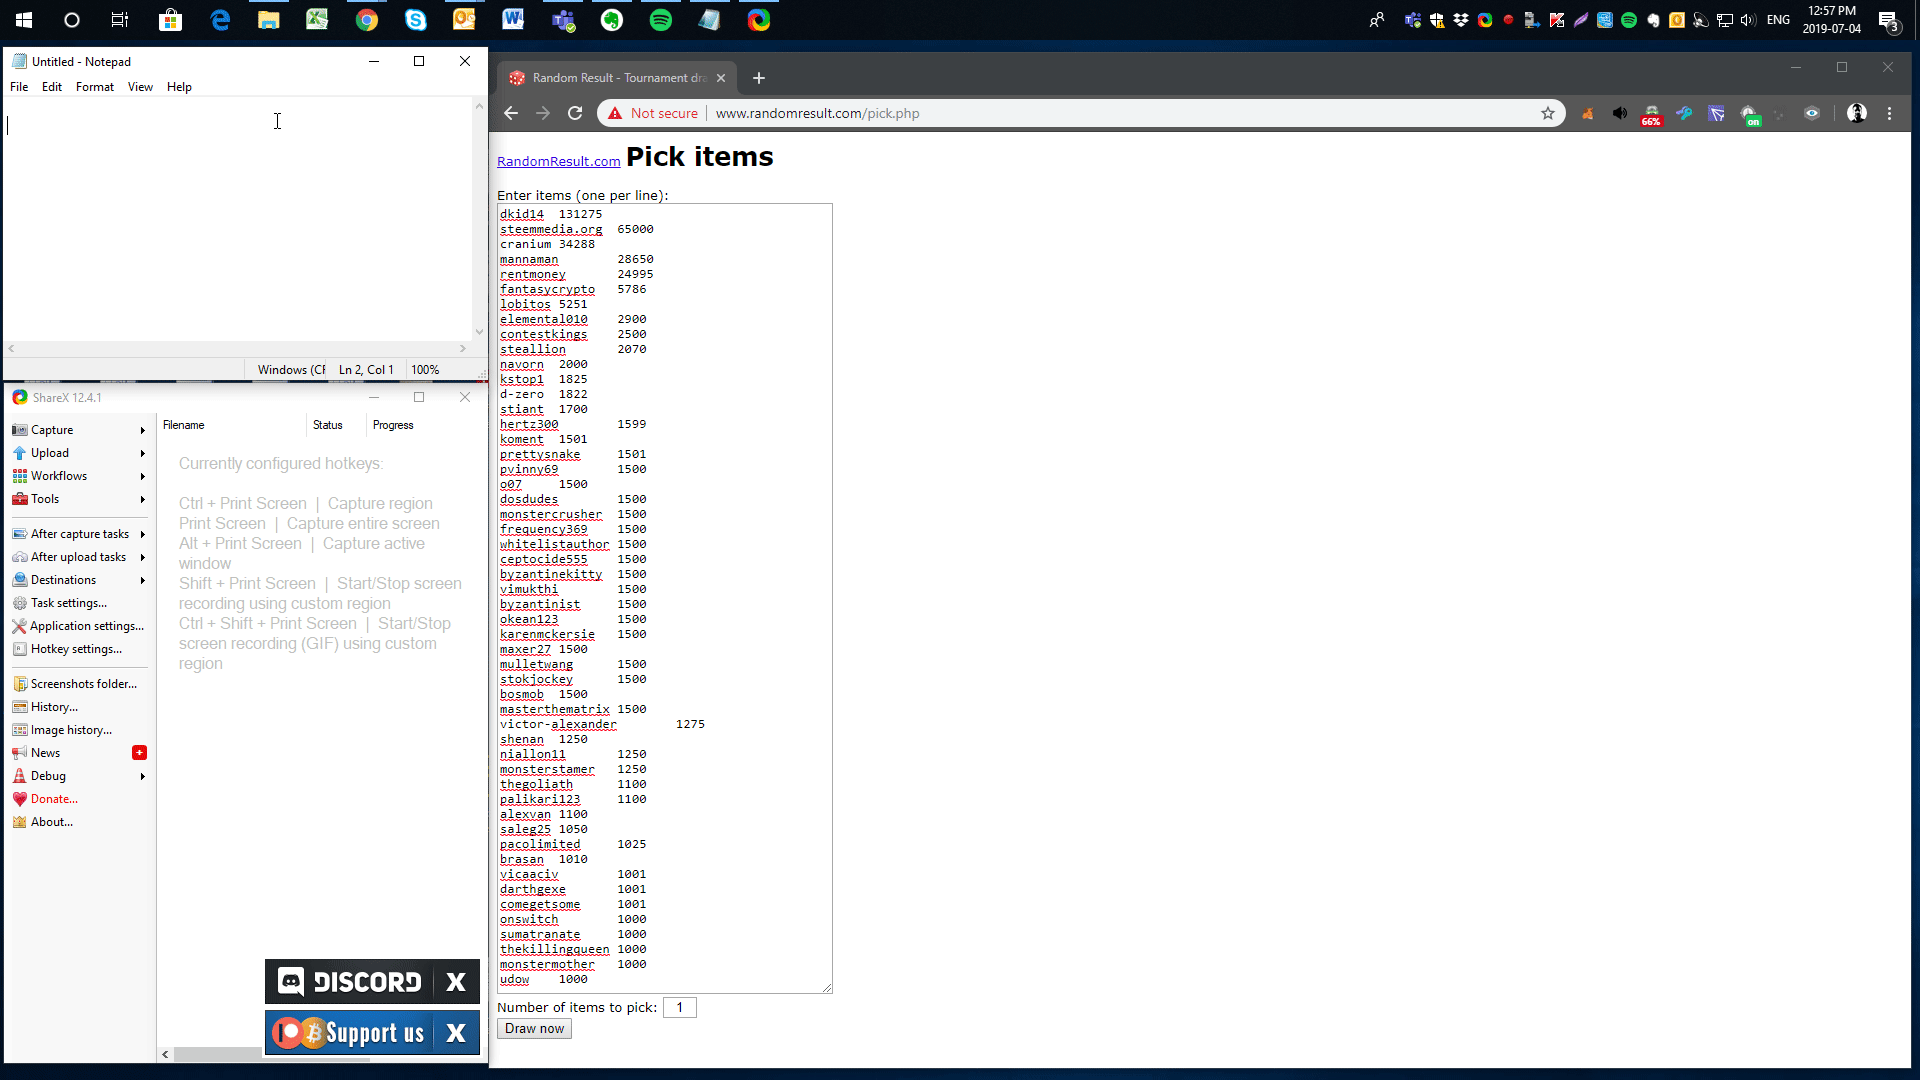The image size is (1920, 1080).
Task: Reload the RandomResult page
Action: tap(575, 113)
